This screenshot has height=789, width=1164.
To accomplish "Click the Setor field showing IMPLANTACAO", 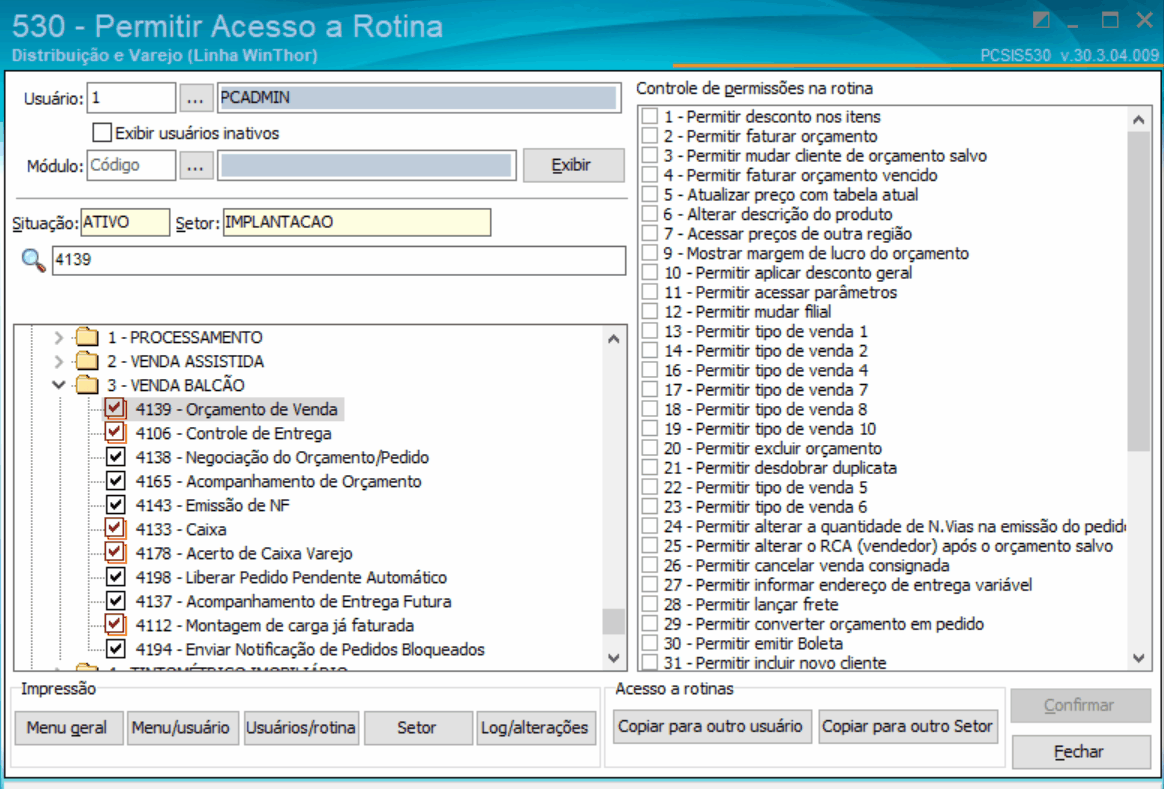I will pyautogui.click(x=357, y=223).
